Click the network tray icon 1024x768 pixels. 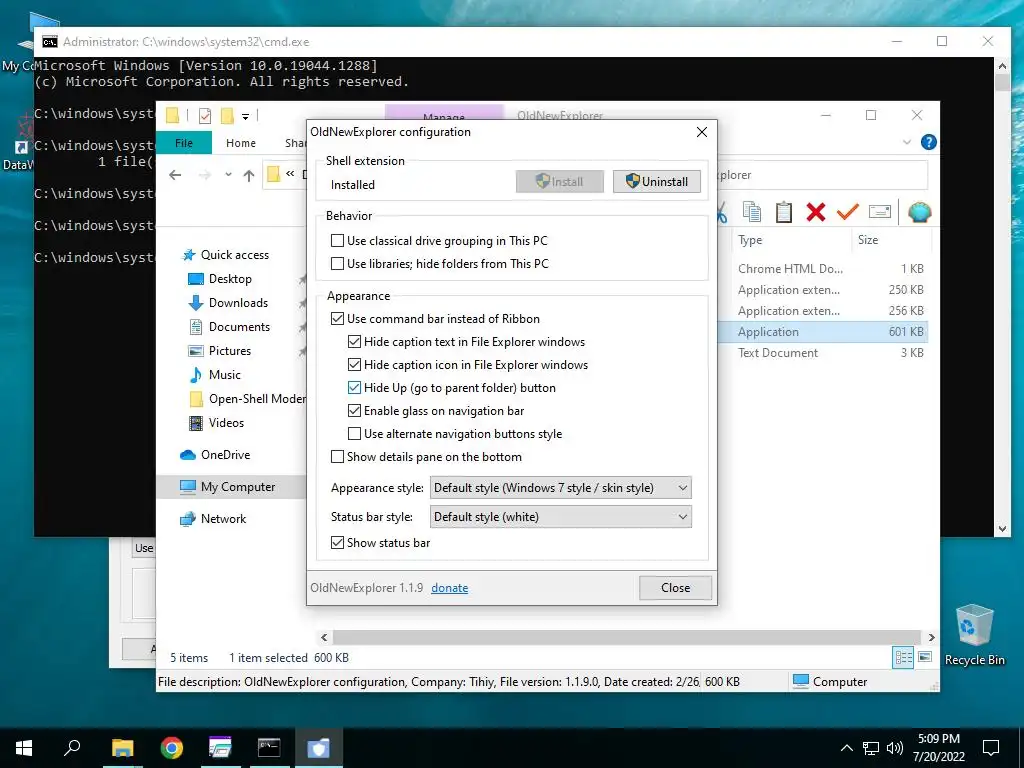click(x=871, y=748)
